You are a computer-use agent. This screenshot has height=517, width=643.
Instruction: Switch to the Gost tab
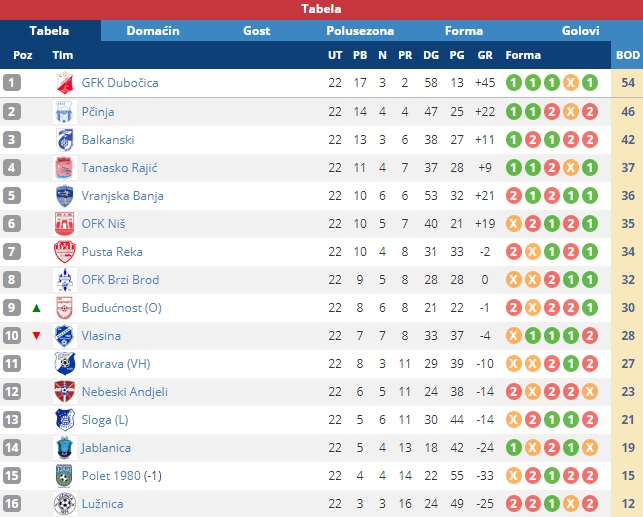256,31
